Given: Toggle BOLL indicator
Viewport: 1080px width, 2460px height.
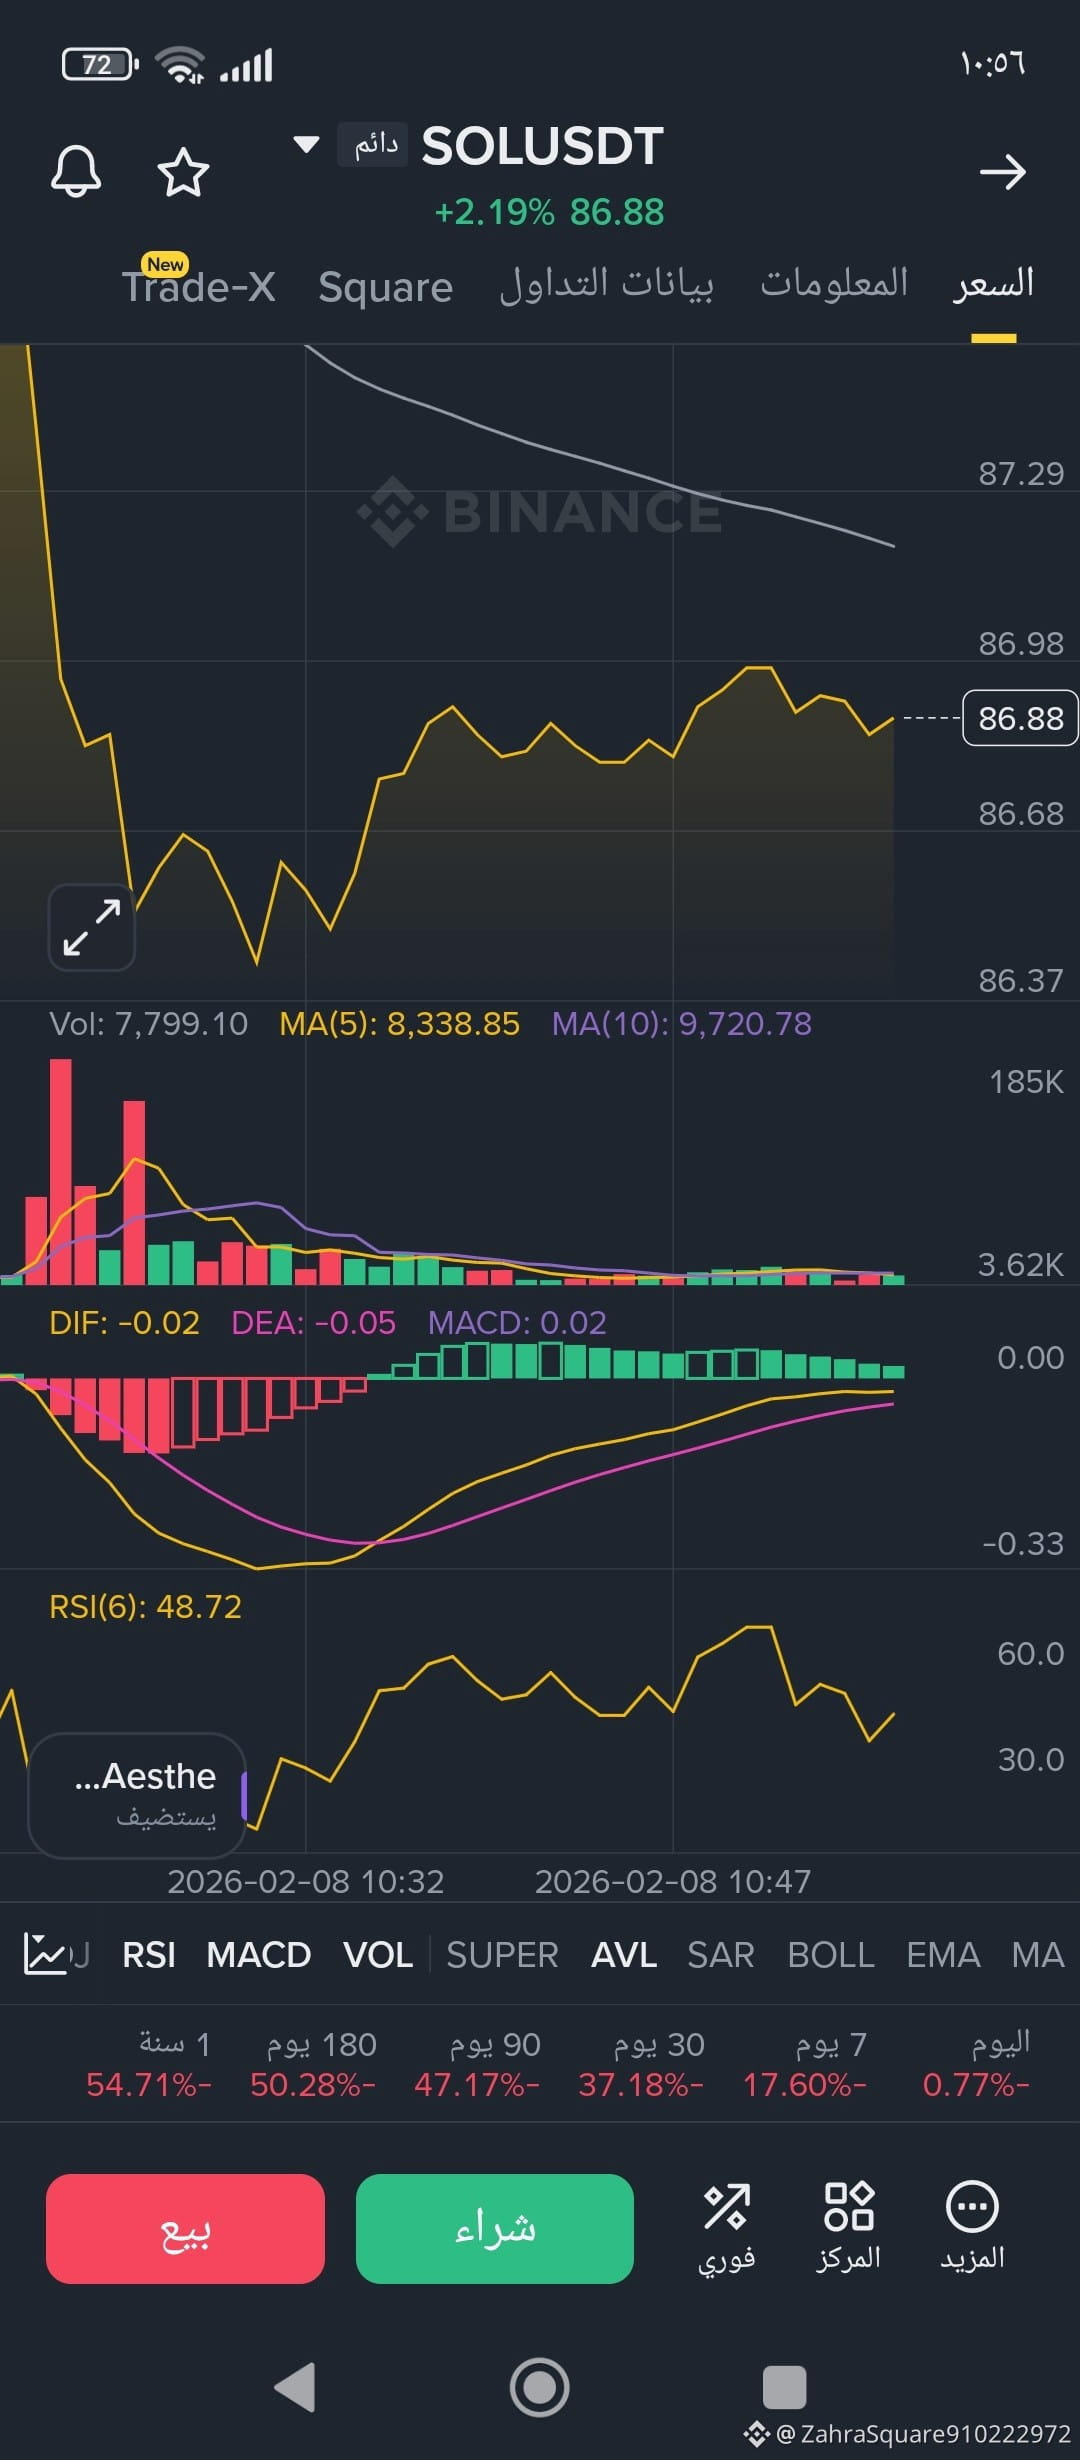Looking at the screenshot, I should pyautogui.click(x=831, y=1955).
